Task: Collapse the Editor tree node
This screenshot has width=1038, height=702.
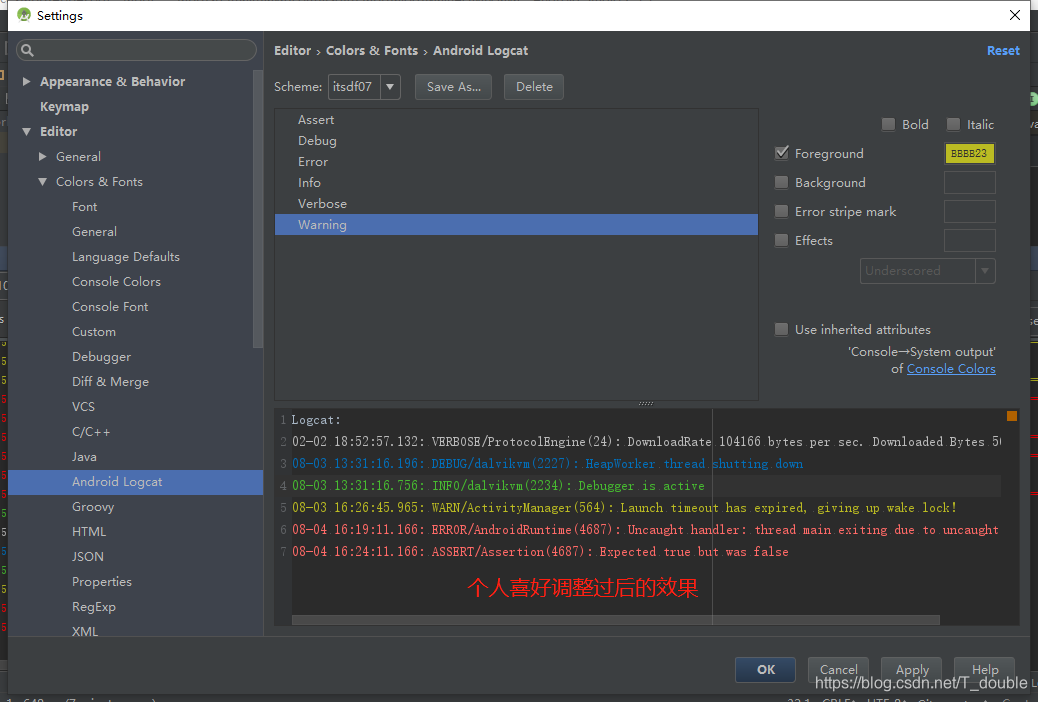Action: (26, 132)
